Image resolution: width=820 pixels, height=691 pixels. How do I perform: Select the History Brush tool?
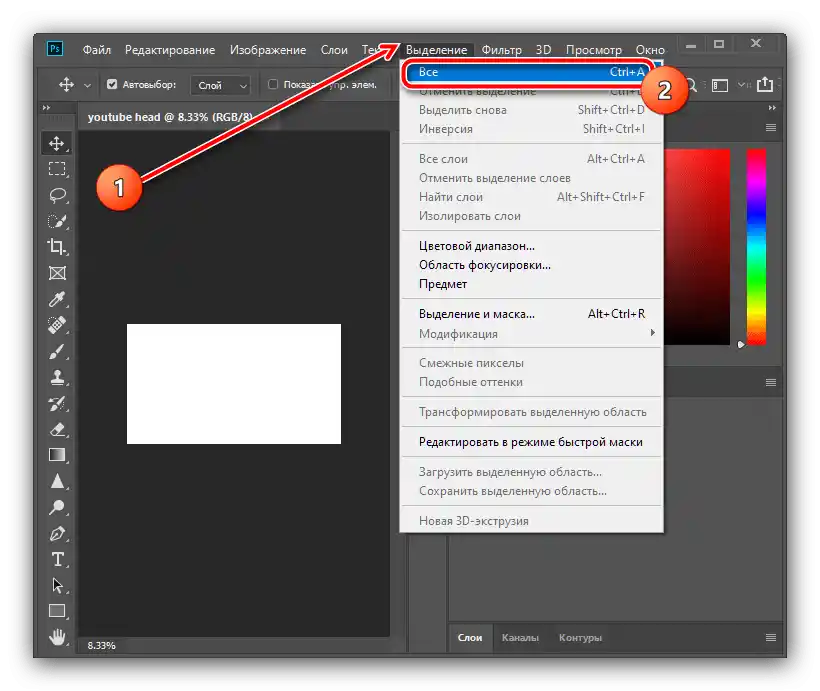(x=57, y=403)
